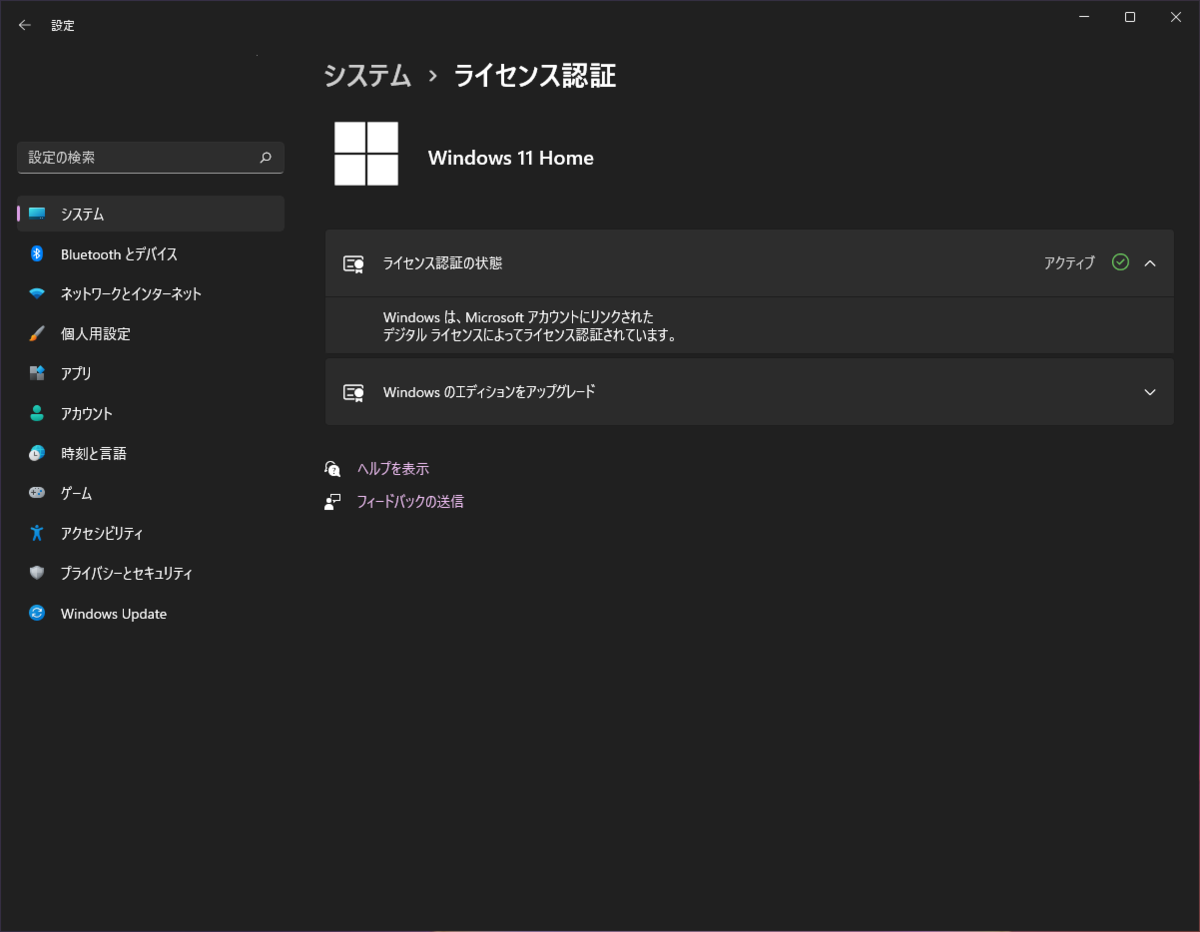Open Windows Update in sidebar
The image size is (1200, 932).
(151, 614)
